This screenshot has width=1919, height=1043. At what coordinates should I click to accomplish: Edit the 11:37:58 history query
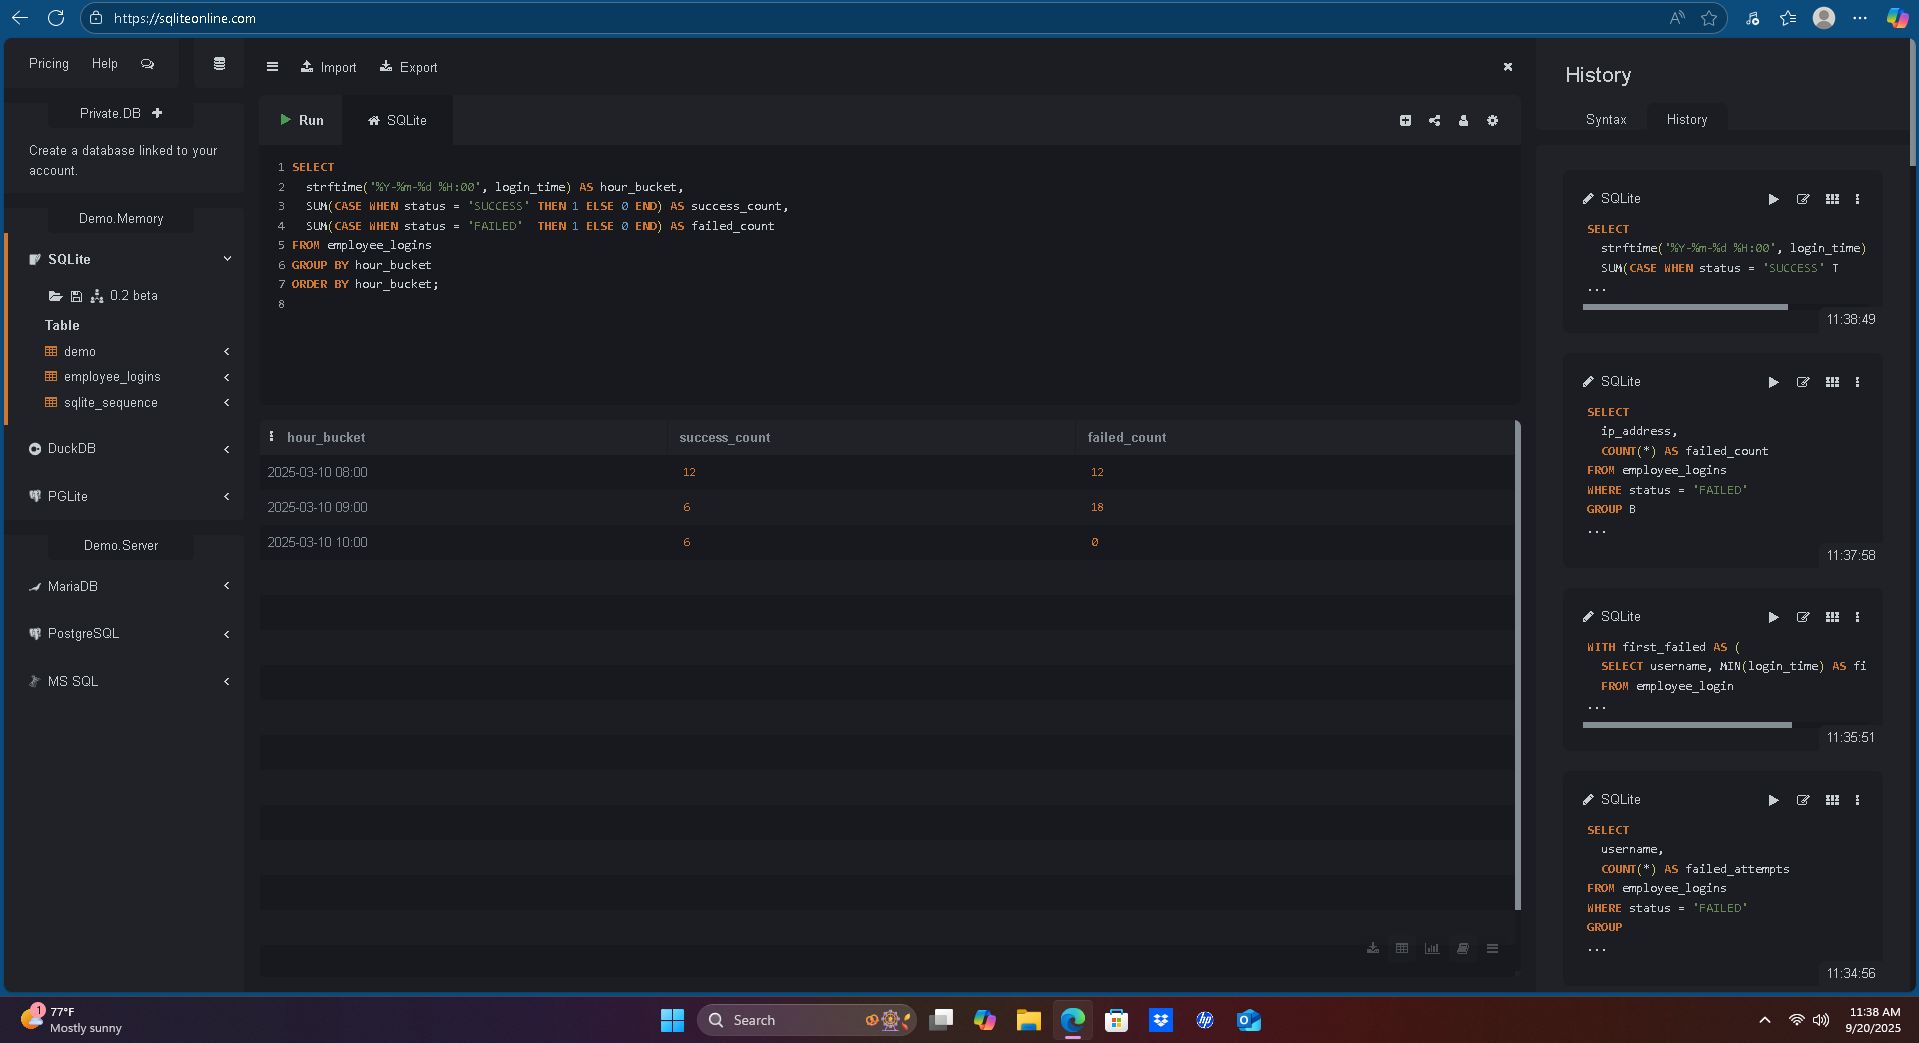(x=1802, y=382)
